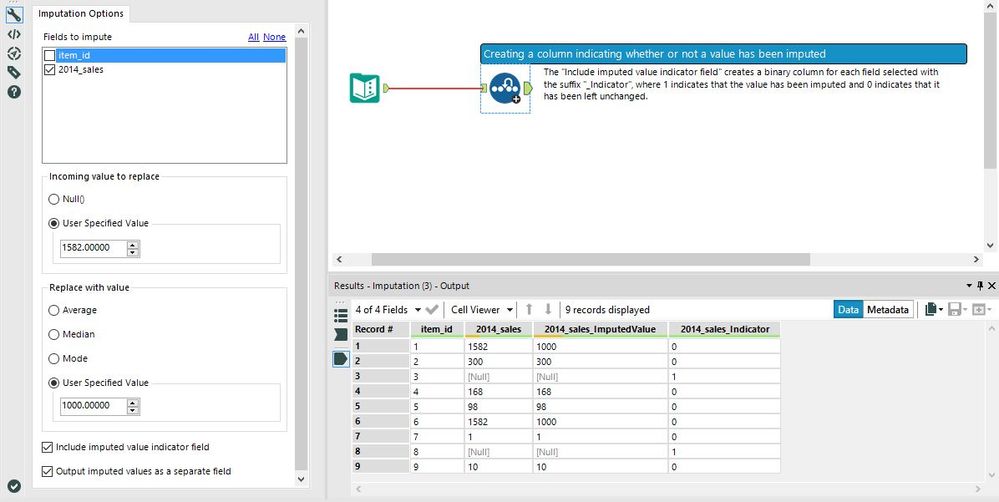Click the checkmark icon at configuration panel bottom
999x502 pixels.
pos(14,486)
